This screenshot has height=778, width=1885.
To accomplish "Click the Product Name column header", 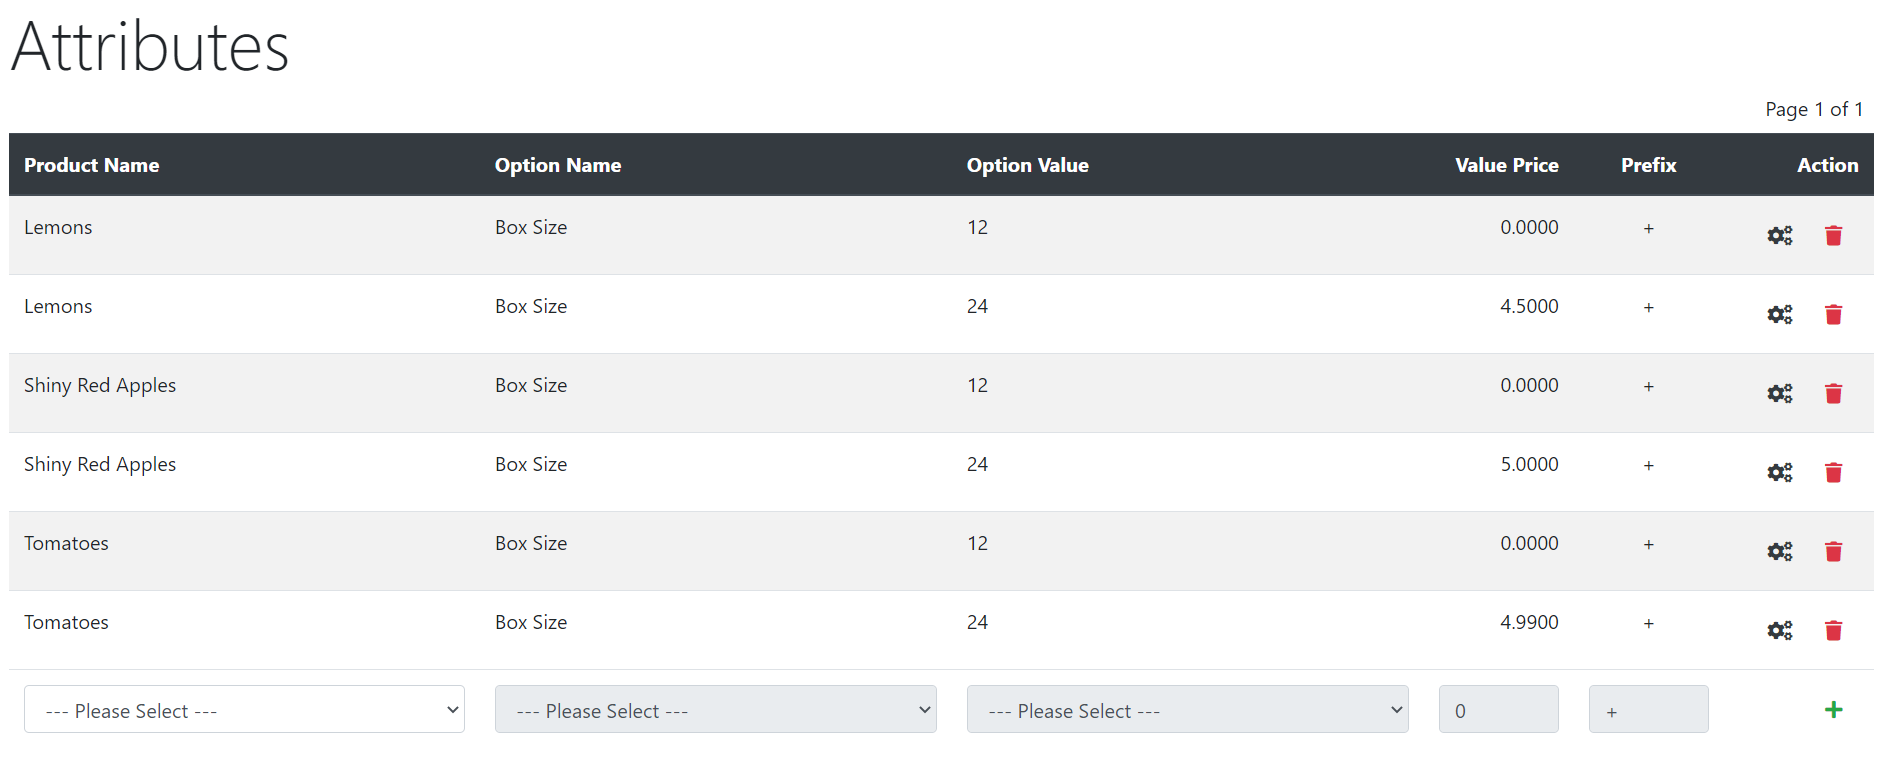I will 92,165.
